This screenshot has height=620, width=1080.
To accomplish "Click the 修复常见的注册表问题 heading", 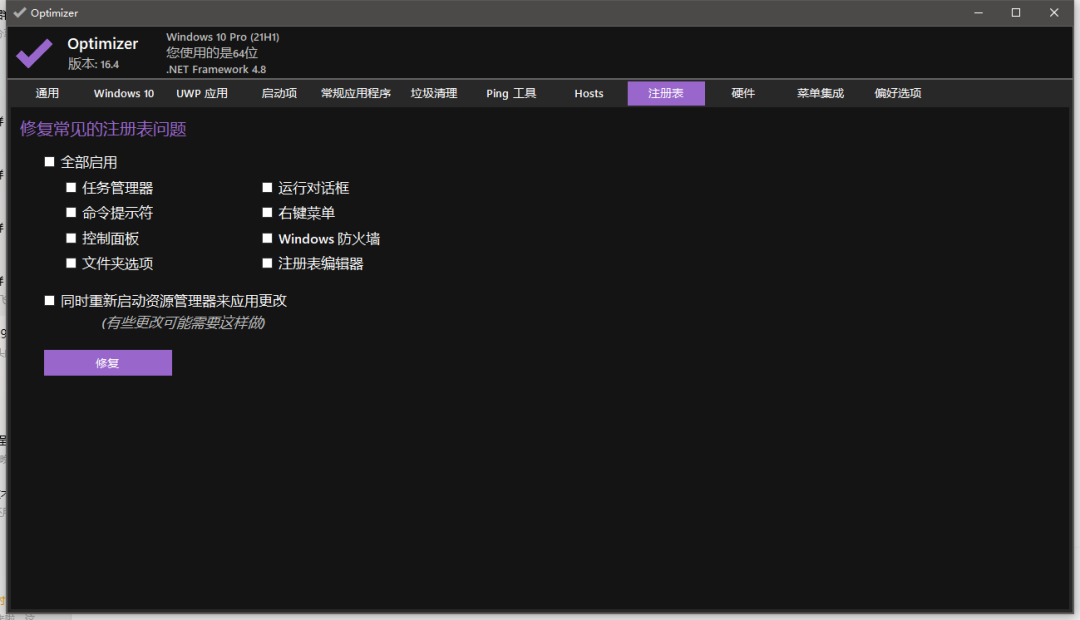I will click(103, 130).
